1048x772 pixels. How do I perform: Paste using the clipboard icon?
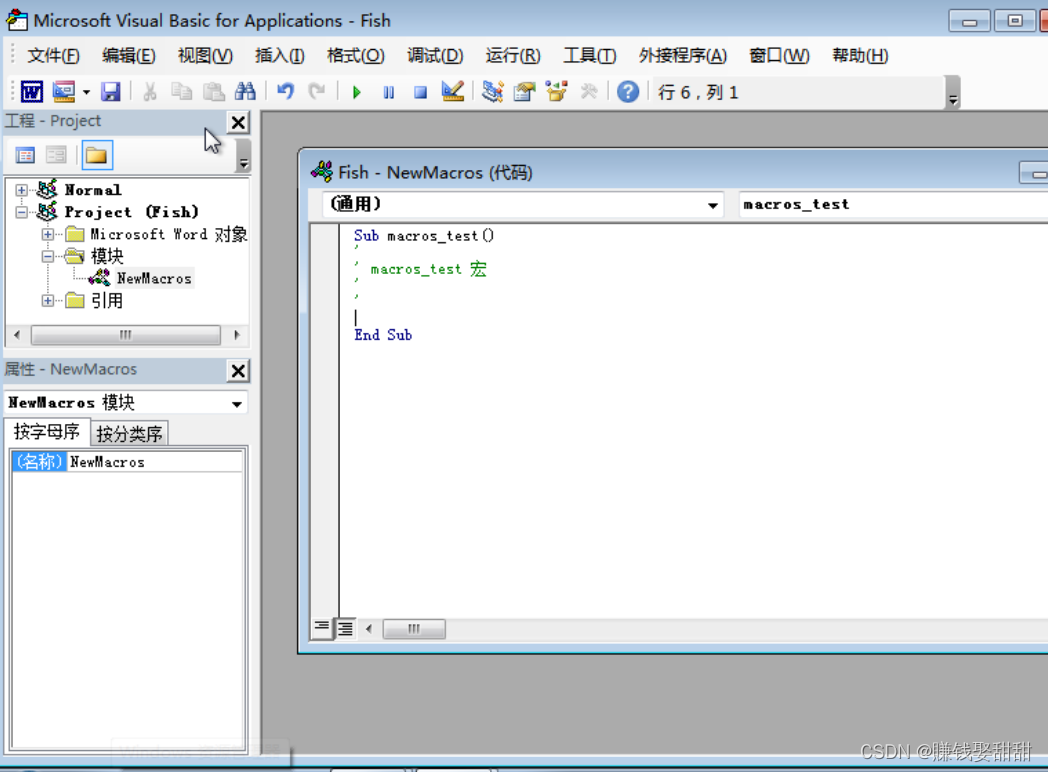click(213, 92)
